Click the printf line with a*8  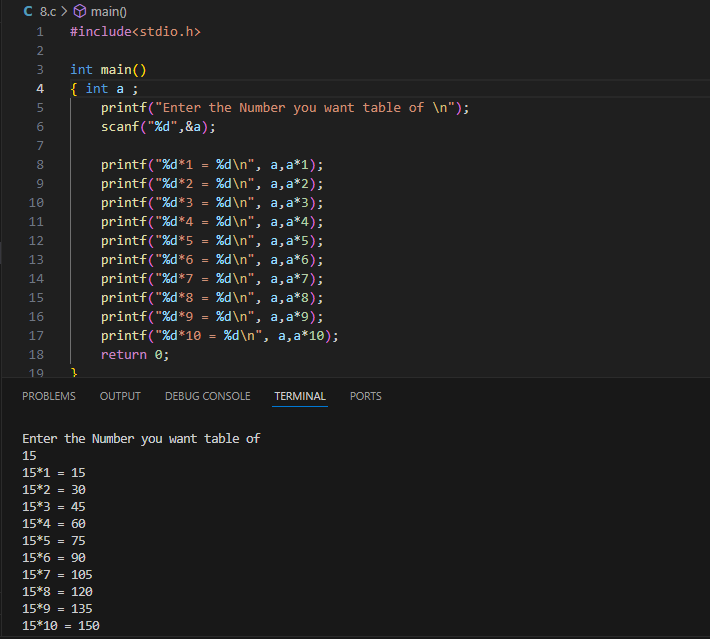pos(212,298)
